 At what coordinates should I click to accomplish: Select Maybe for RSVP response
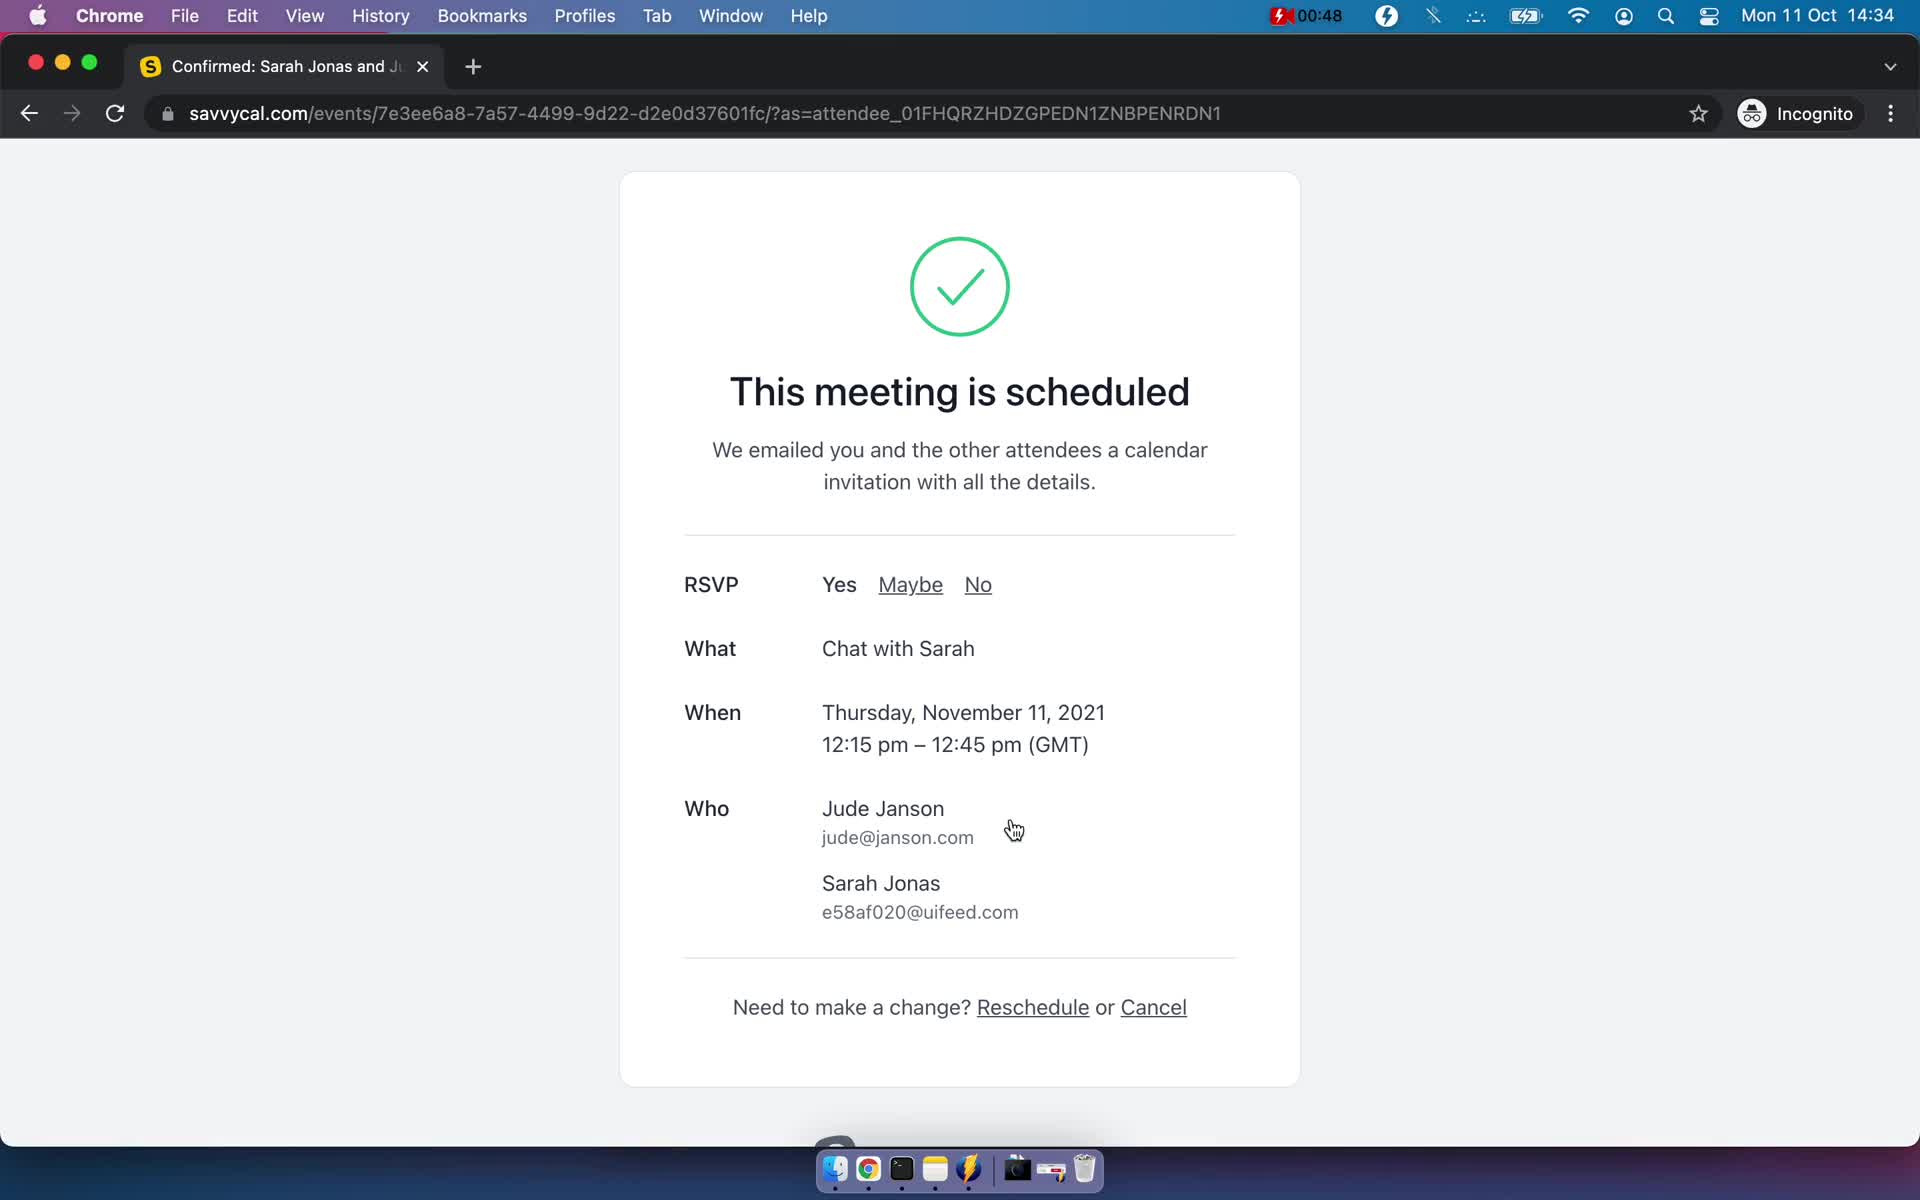(x=911, y=583)
